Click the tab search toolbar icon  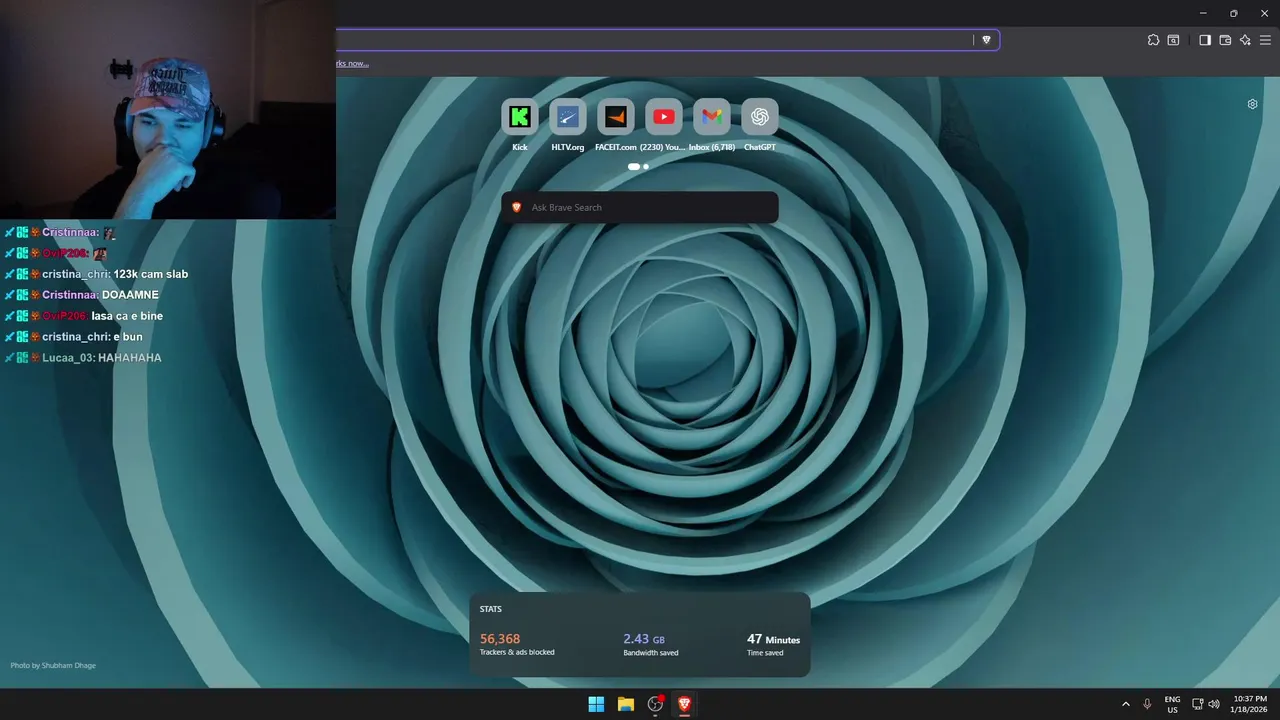coord(1173,40)
